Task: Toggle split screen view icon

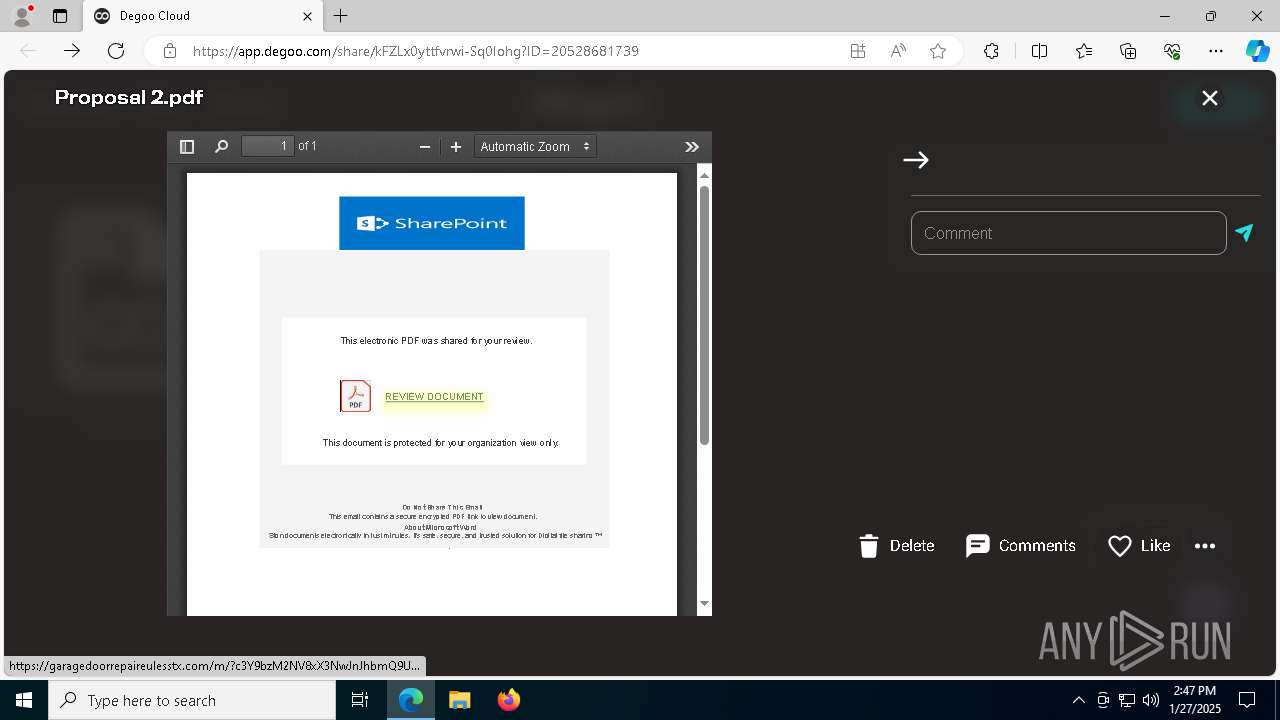Action: (x=1039, y=51)
